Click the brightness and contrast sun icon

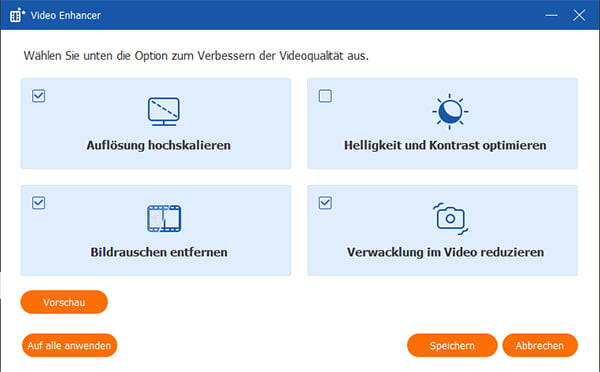coord(450,111)
